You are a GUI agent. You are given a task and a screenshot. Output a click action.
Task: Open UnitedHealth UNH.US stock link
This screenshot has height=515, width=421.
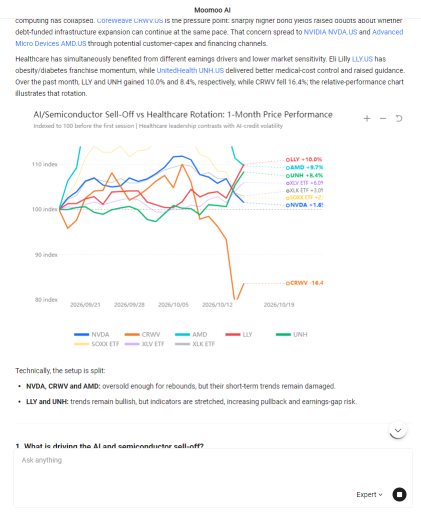tap(190, 70)
